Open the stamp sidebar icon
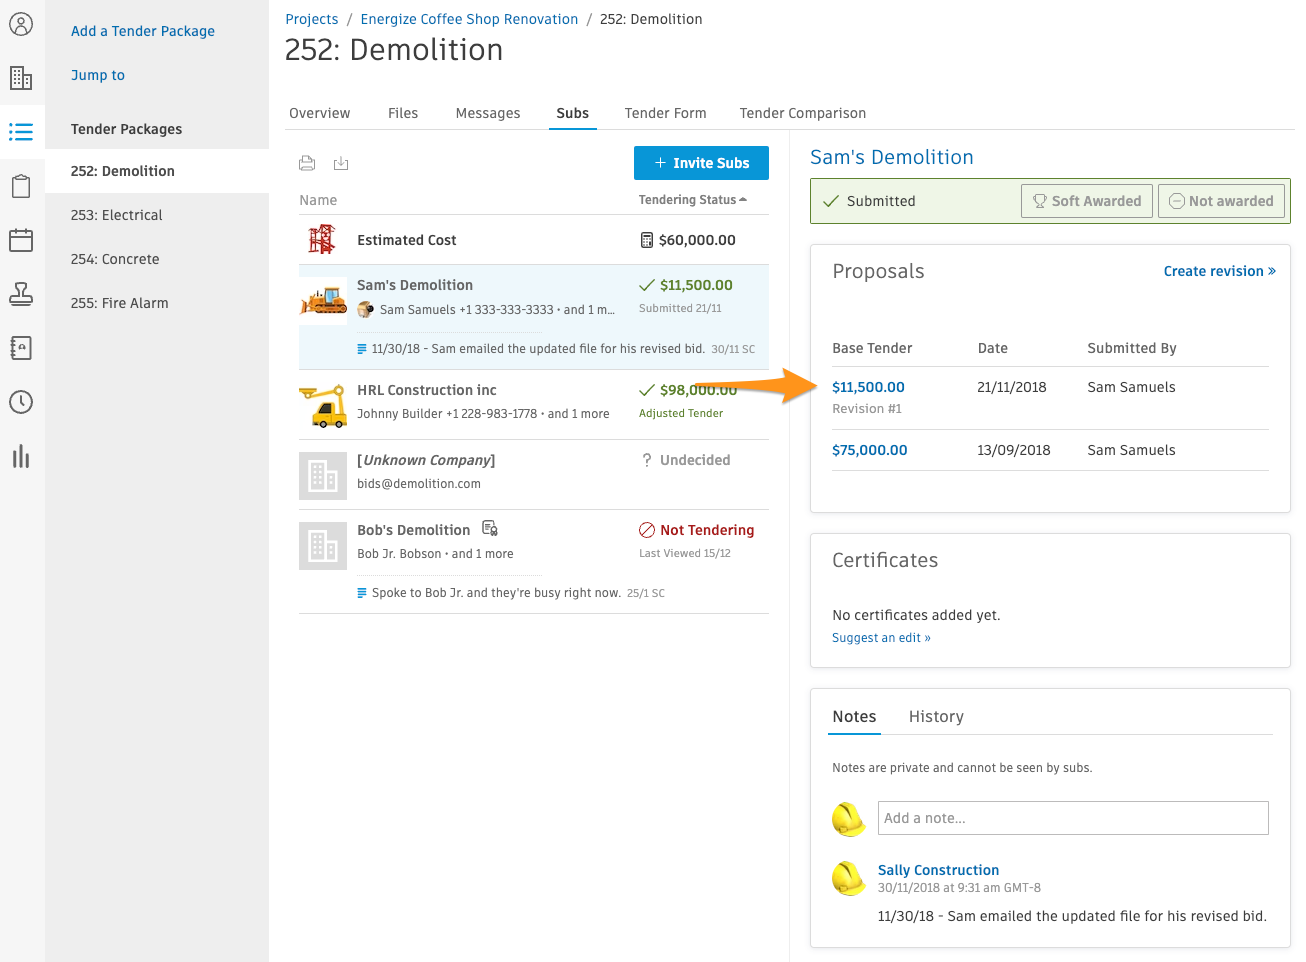The image size is (1306, 962). coord(21,294)
